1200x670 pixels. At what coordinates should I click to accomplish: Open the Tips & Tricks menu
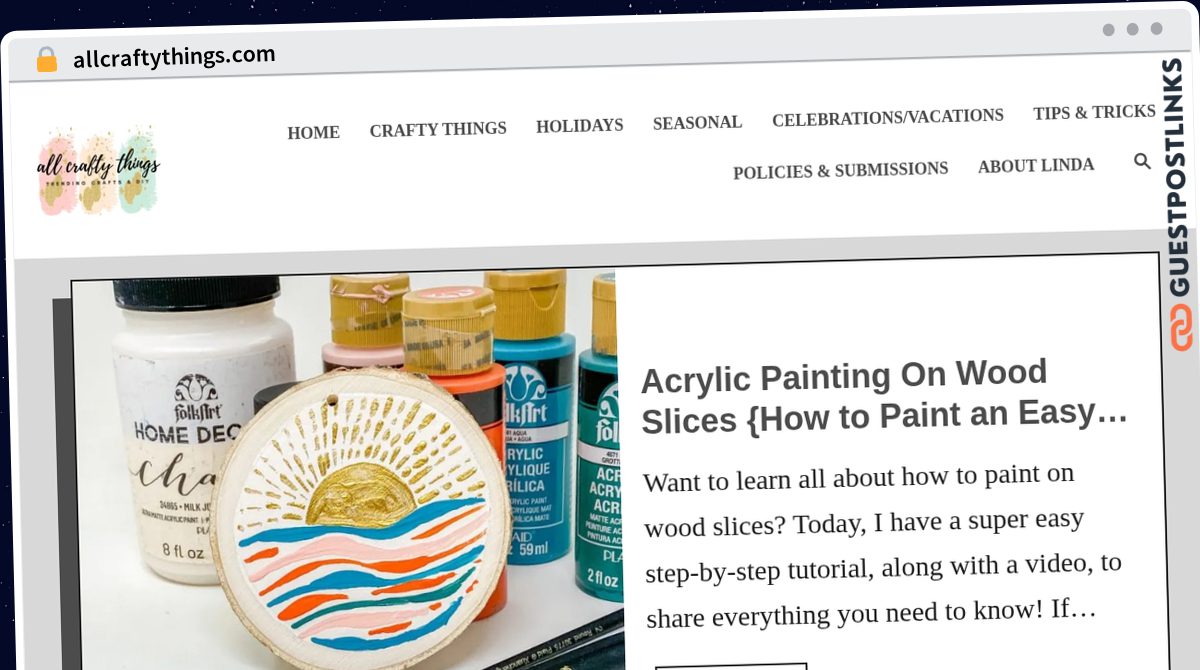click(x=1094, y=112)
